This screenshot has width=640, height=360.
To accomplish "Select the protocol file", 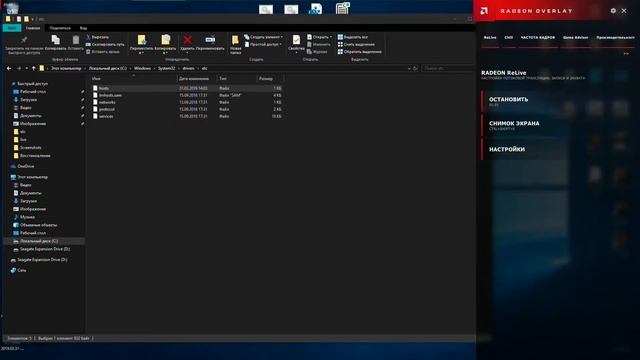I will point(187,109).
